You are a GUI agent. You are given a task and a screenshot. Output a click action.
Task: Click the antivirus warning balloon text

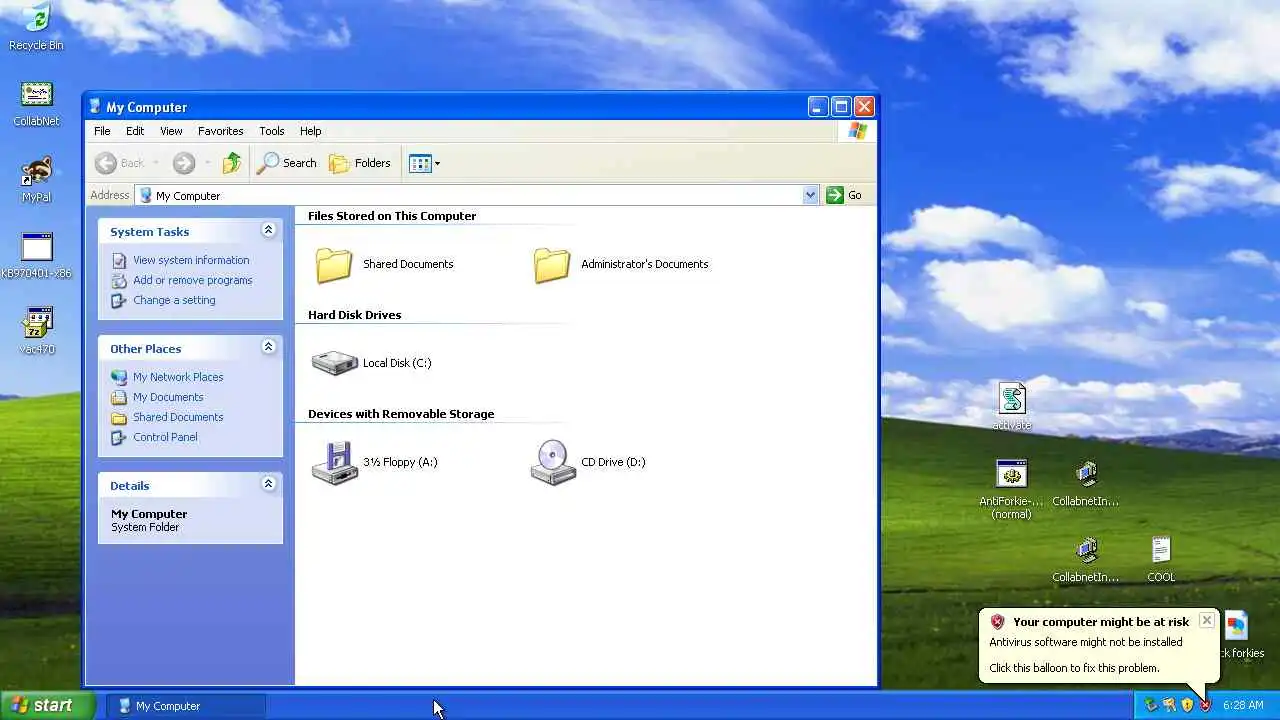pyautogui.click(x=1086, y=642)
